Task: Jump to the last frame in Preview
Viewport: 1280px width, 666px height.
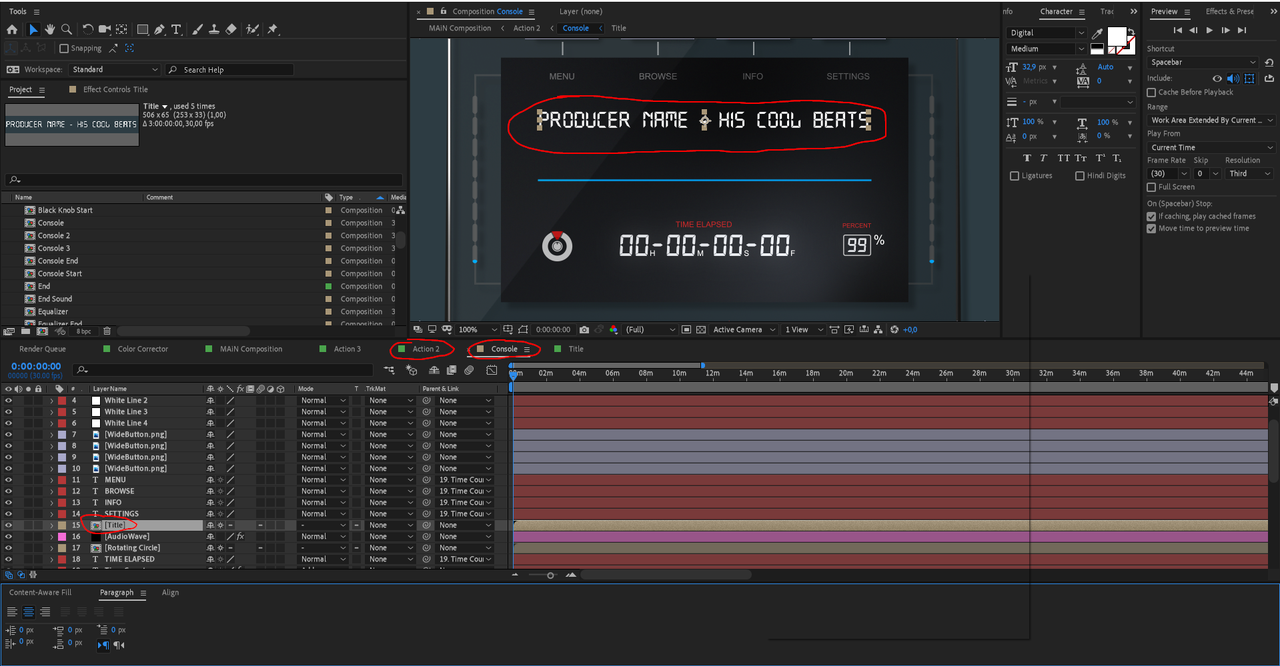Action: [1243, 30]
